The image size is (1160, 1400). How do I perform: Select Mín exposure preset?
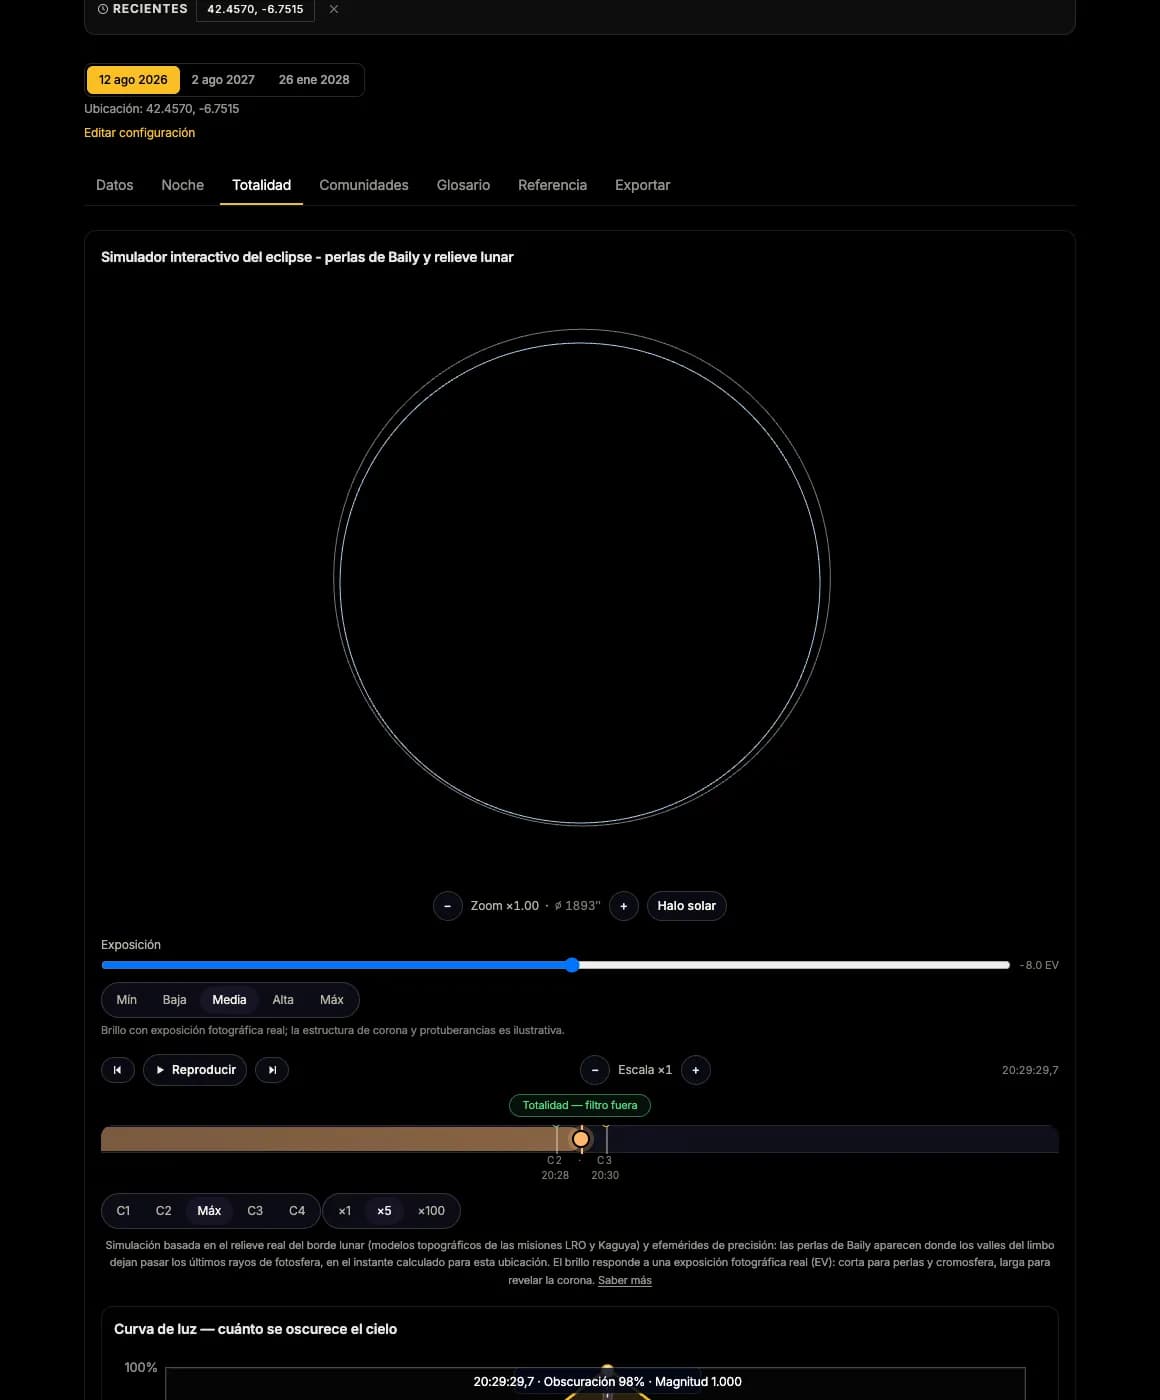(127, 1000)
